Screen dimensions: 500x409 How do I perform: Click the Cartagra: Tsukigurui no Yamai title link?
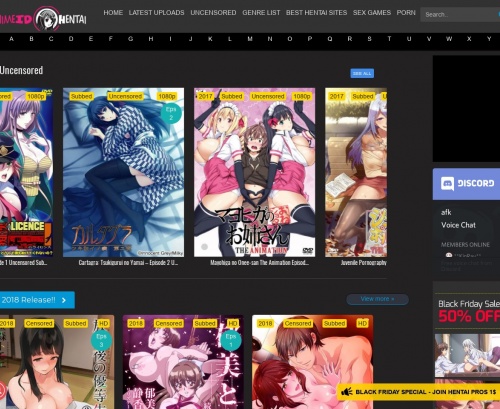click(x=128, y=263)
